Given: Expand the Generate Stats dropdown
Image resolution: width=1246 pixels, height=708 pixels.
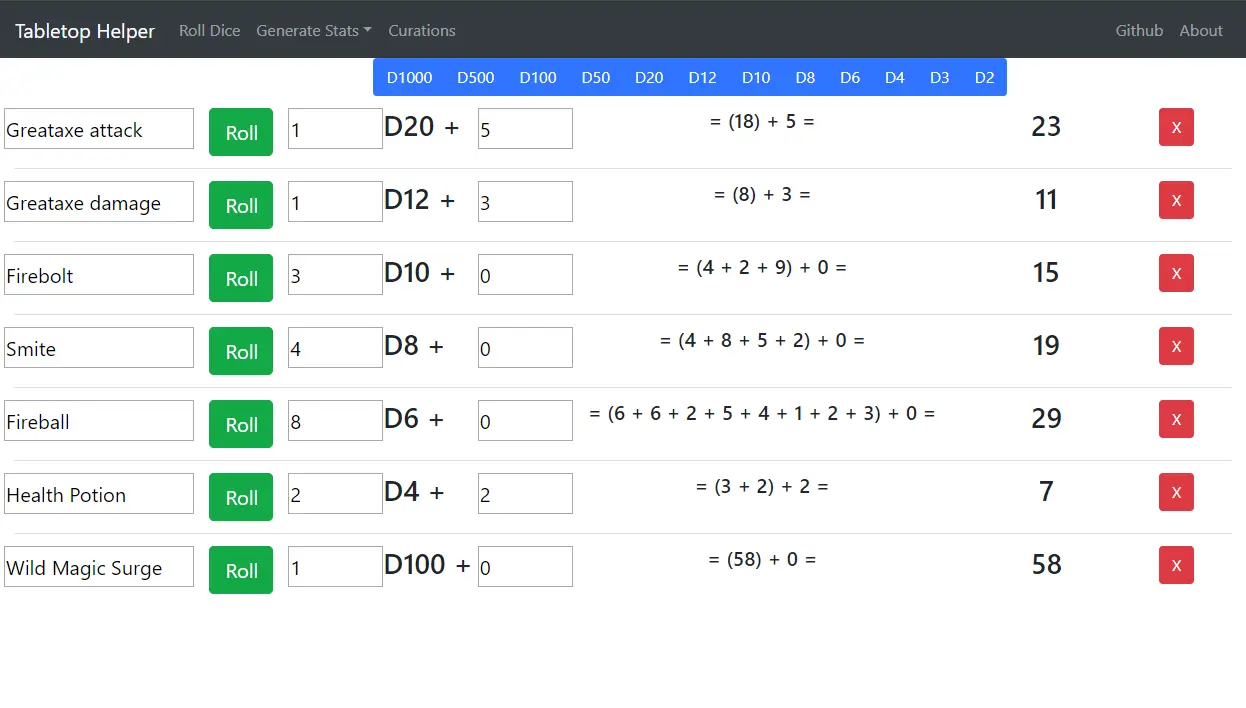Looking at the screenshot, I should 314,31.
